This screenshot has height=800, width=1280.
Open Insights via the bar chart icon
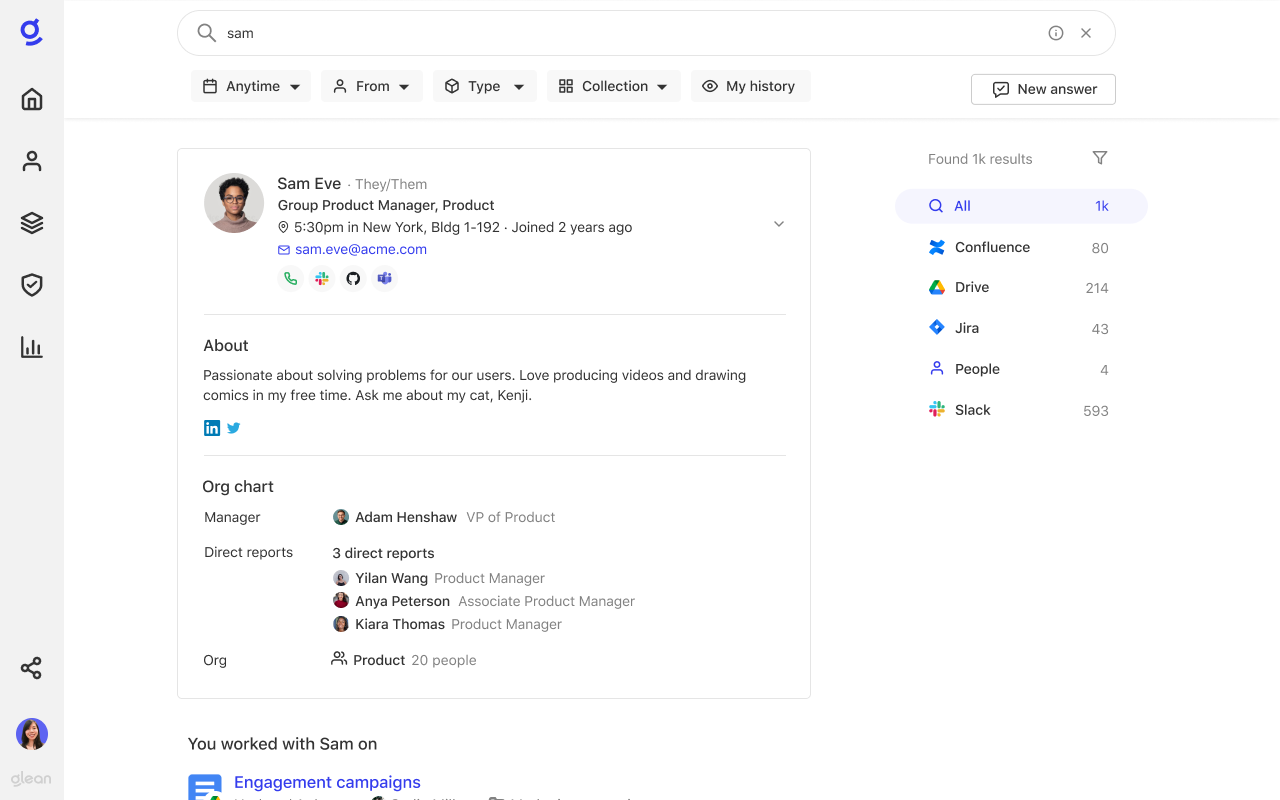31,347
